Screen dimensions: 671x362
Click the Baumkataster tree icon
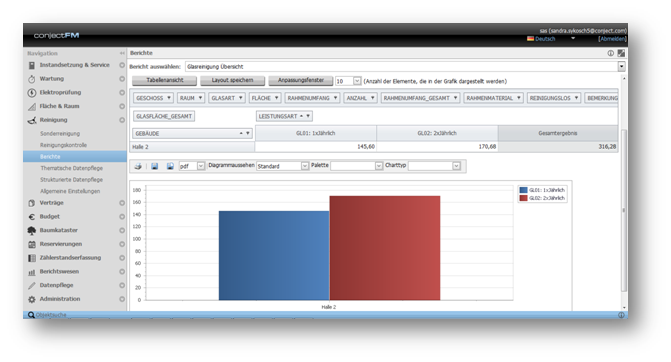32,231
